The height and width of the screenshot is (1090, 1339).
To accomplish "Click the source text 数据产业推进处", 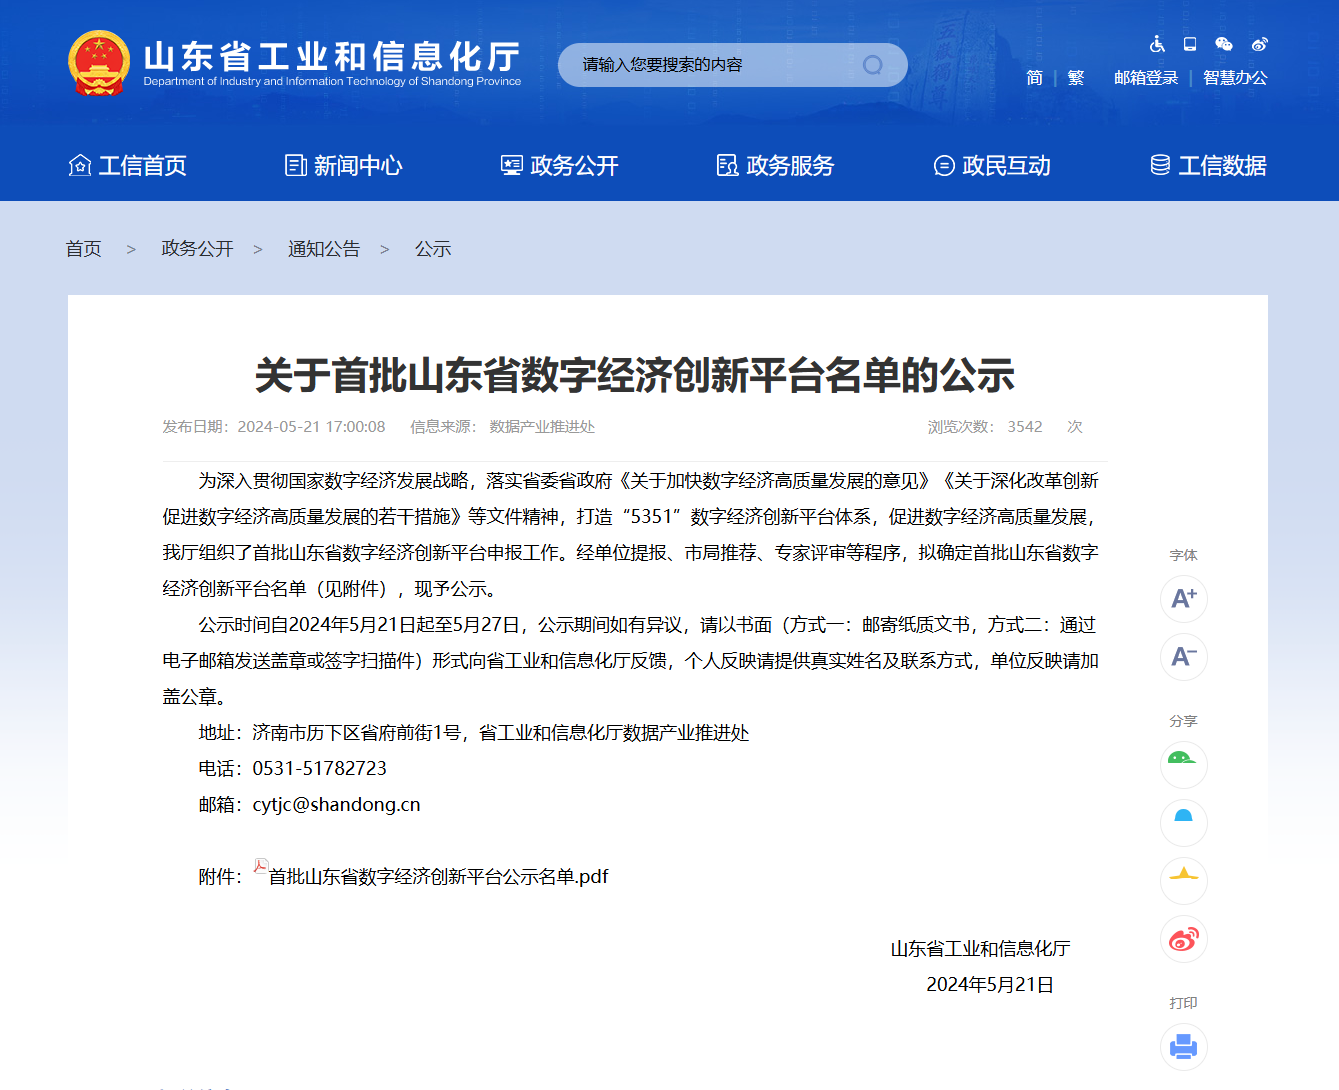I will coord(542,427).
